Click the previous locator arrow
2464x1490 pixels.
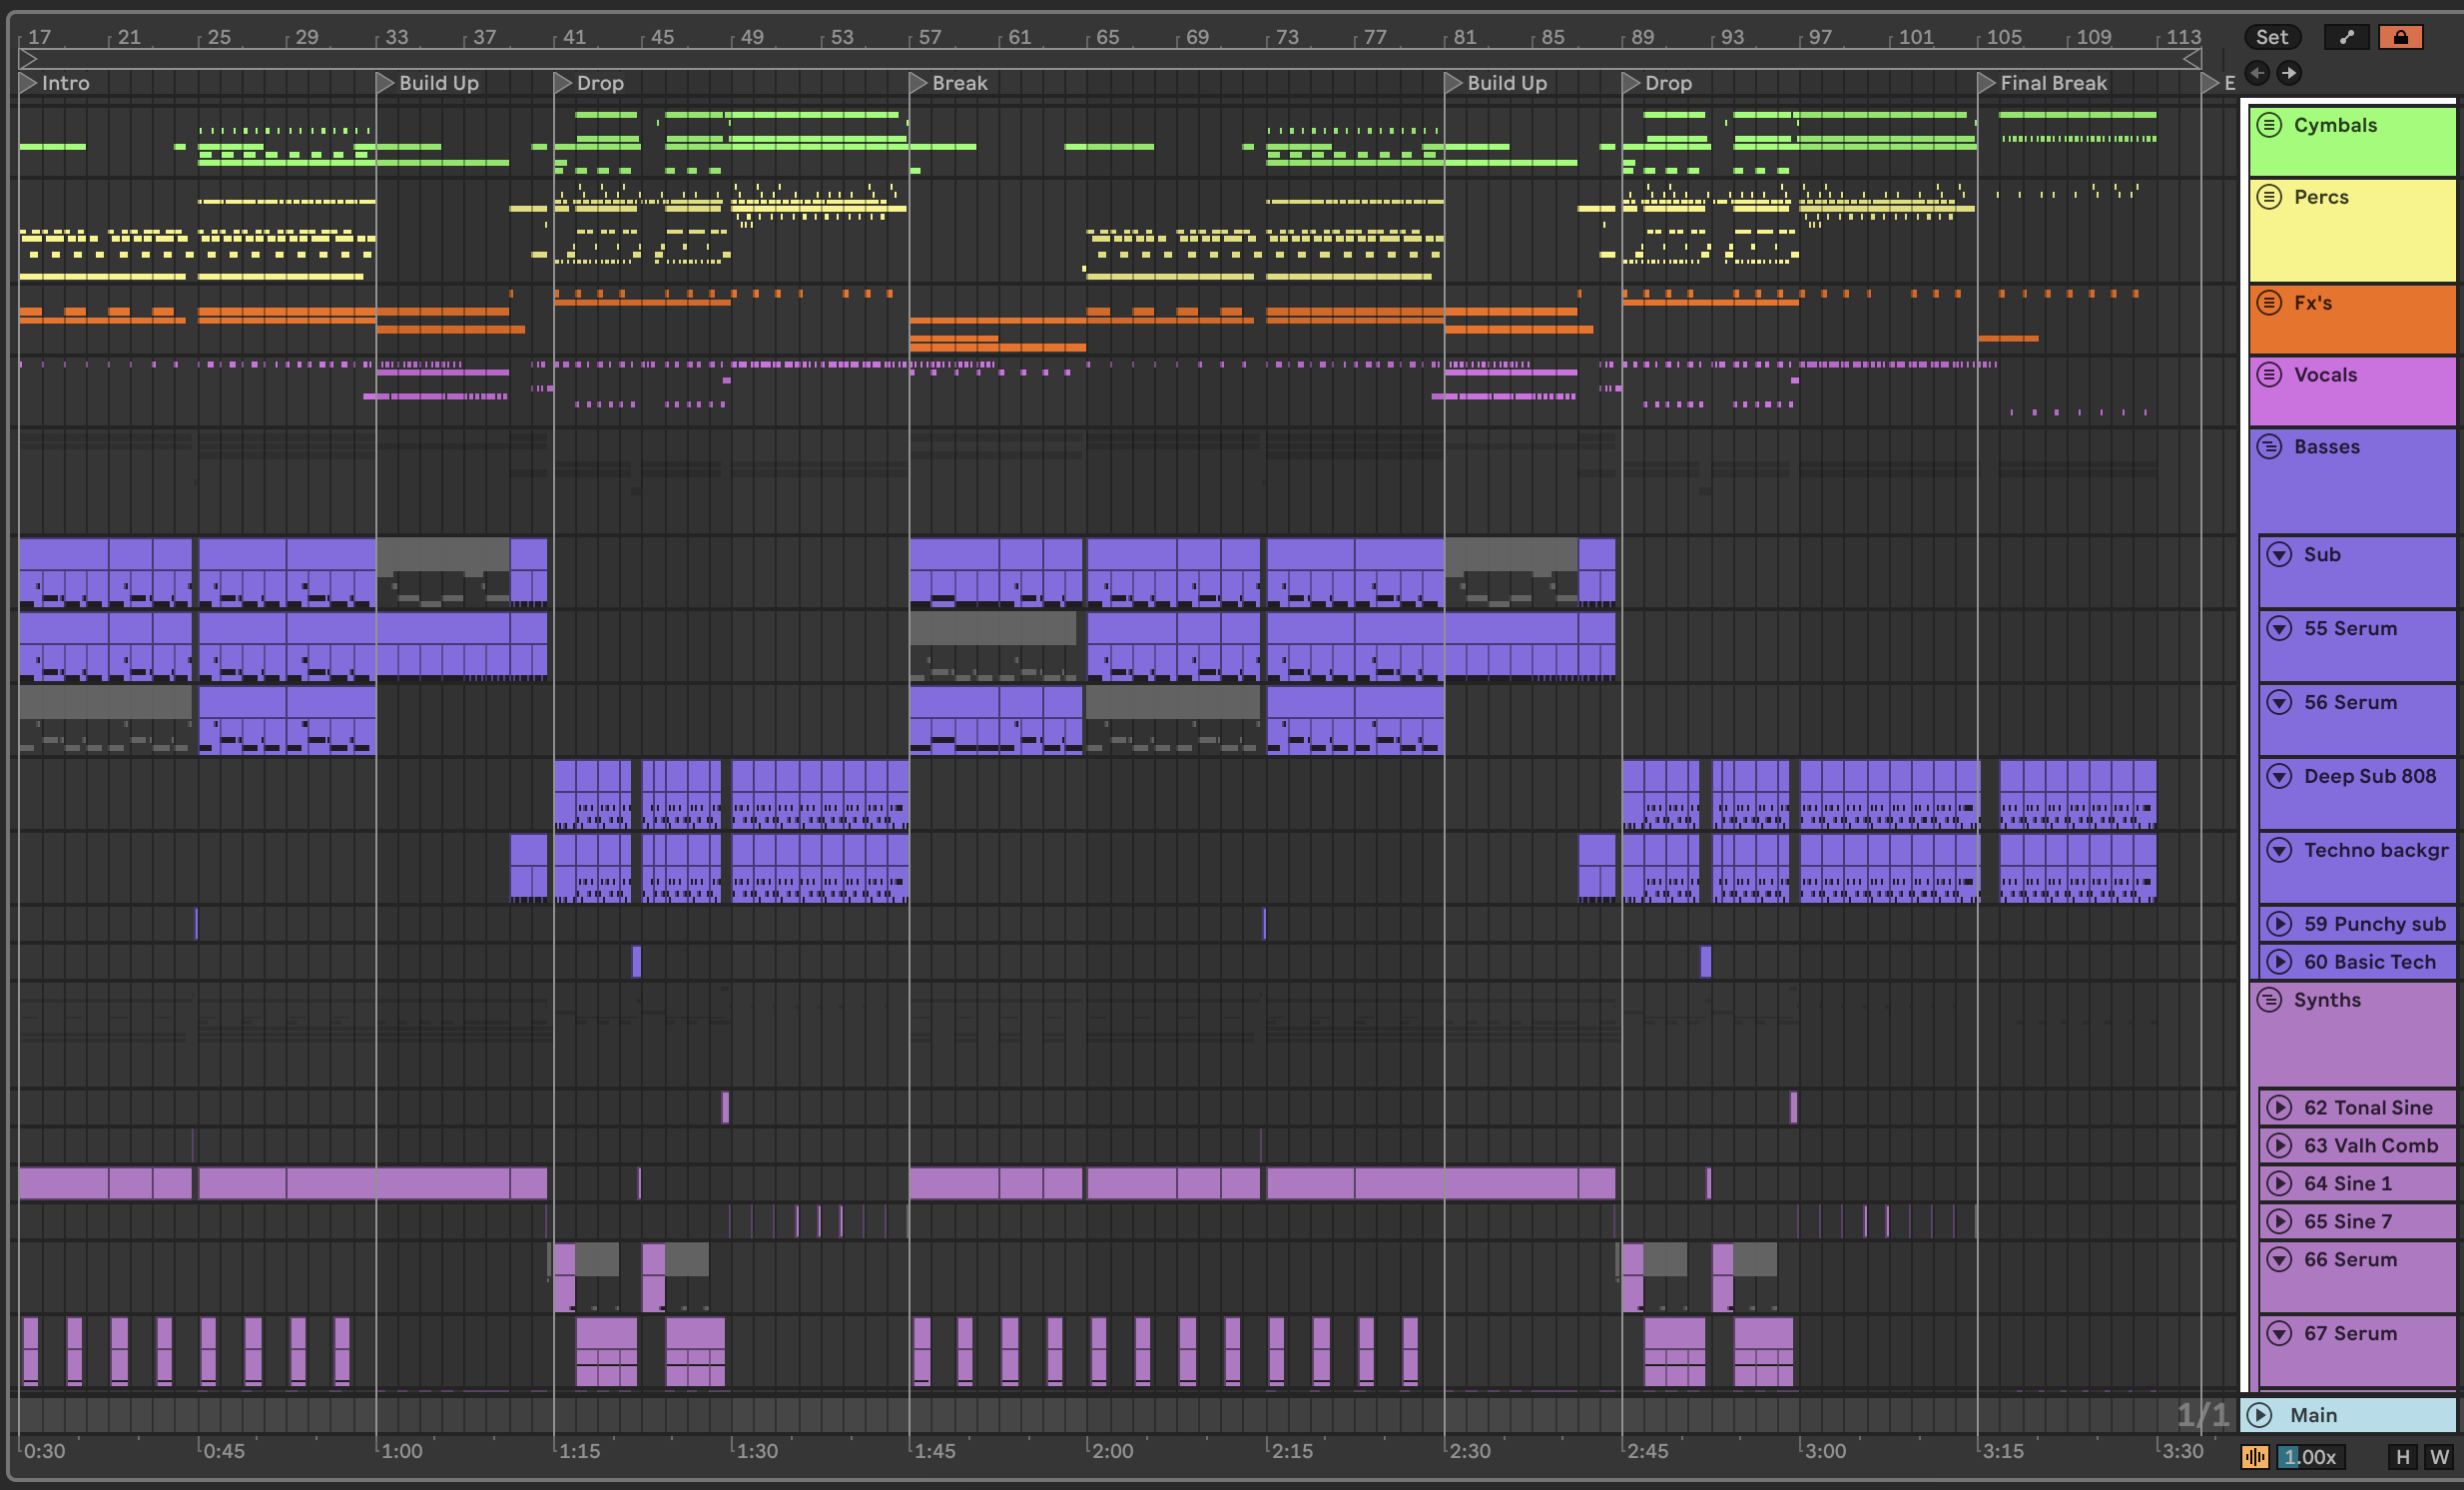click(2257, 72)
